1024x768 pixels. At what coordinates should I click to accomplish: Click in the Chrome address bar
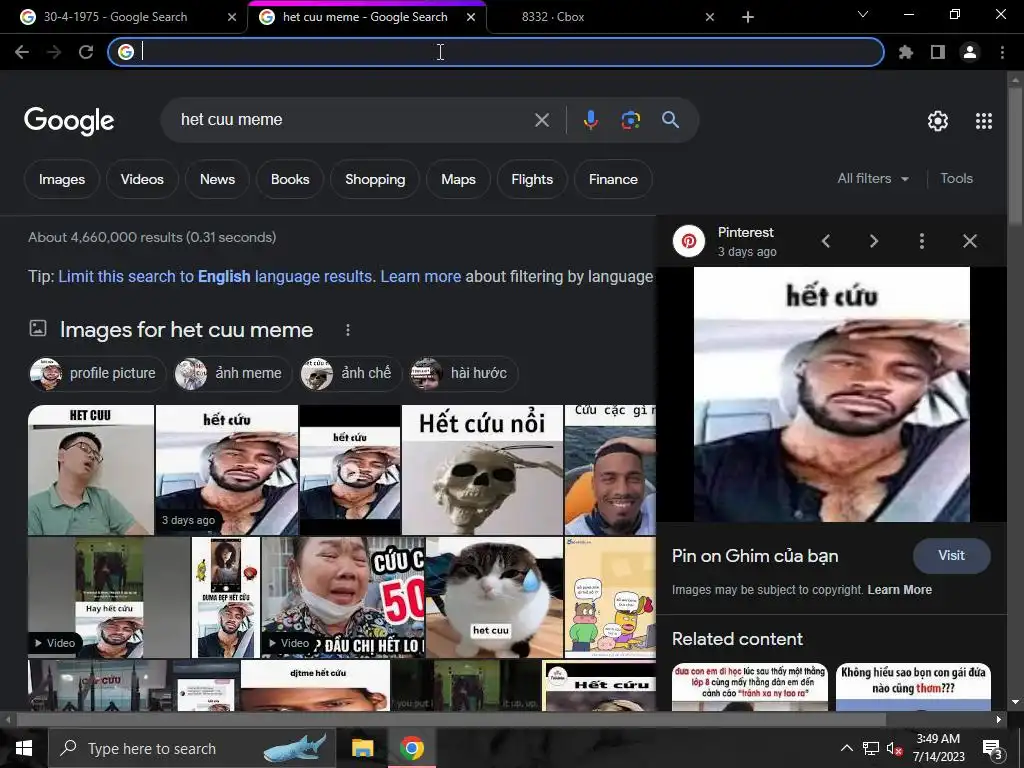point(496,52)
